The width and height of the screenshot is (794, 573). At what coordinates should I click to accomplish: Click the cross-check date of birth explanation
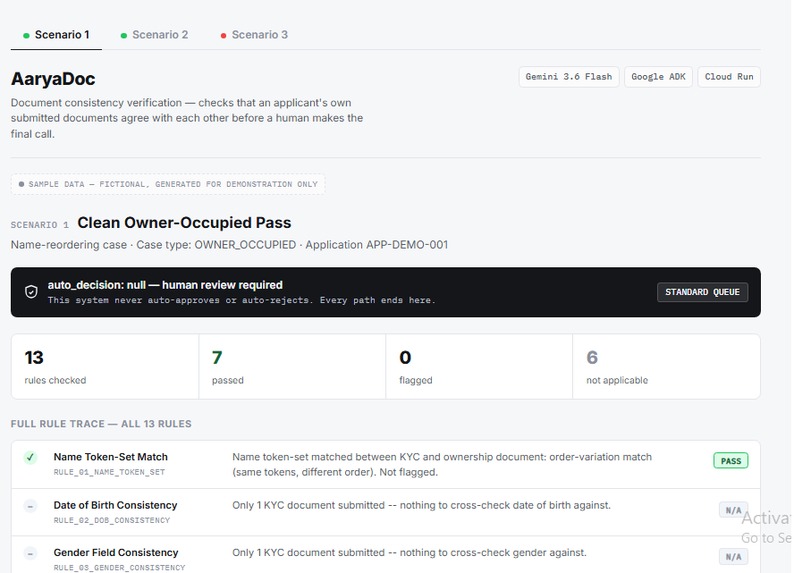(421, 505)
